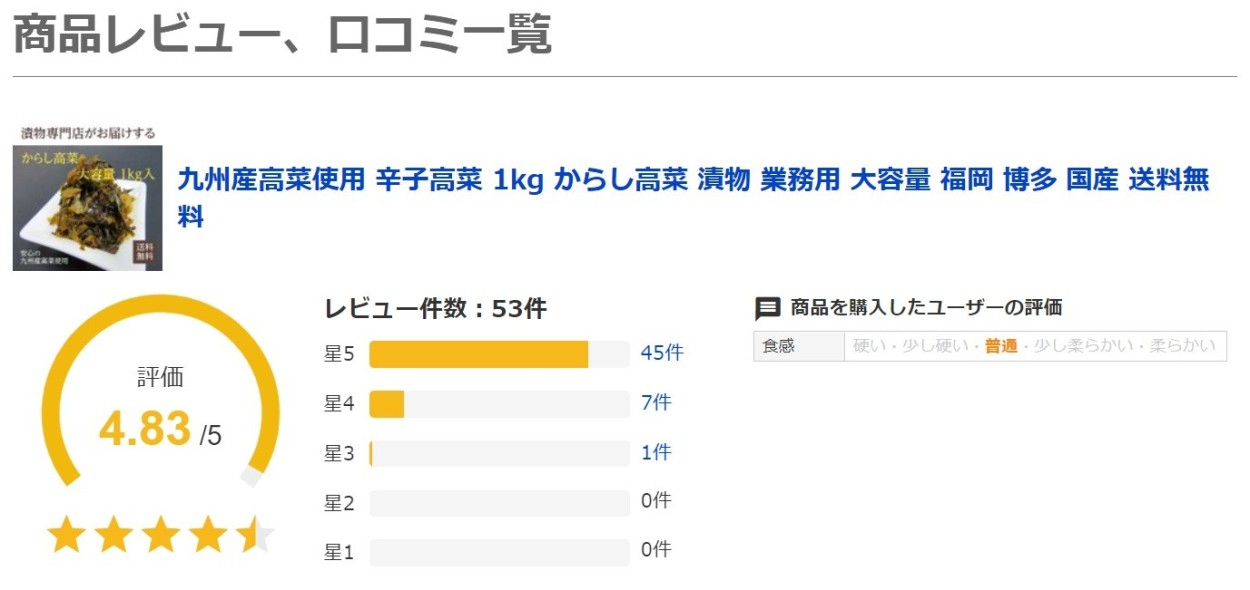Click the half-filled fifth star icon
This screenshot has width=1250, height=590.
tap(255, 535)
